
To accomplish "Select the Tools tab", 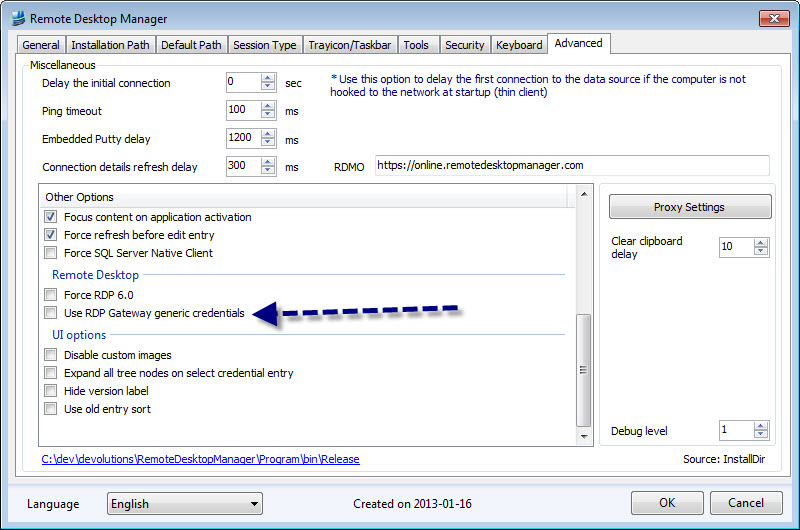I will point(416,45).
